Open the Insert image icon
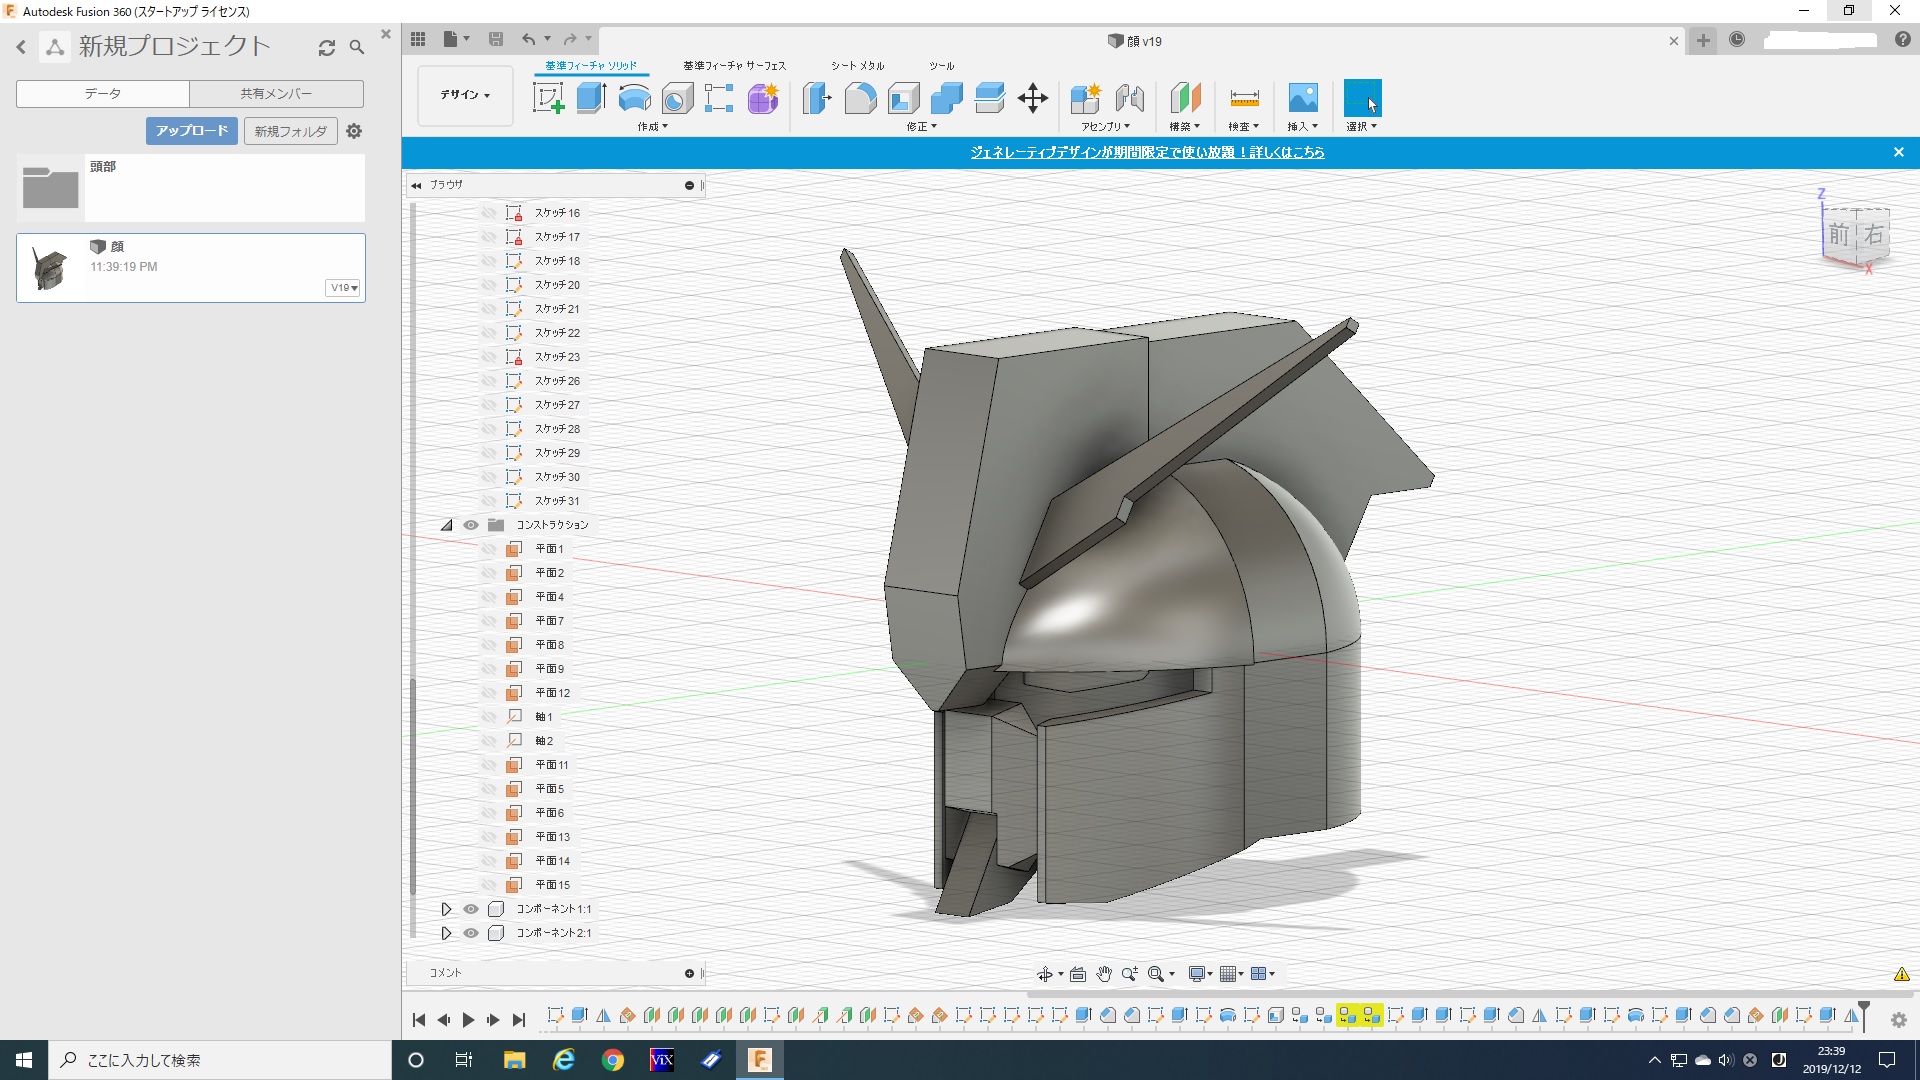This screenshot has width=1920, height=1080. [x=1302, y=98]
